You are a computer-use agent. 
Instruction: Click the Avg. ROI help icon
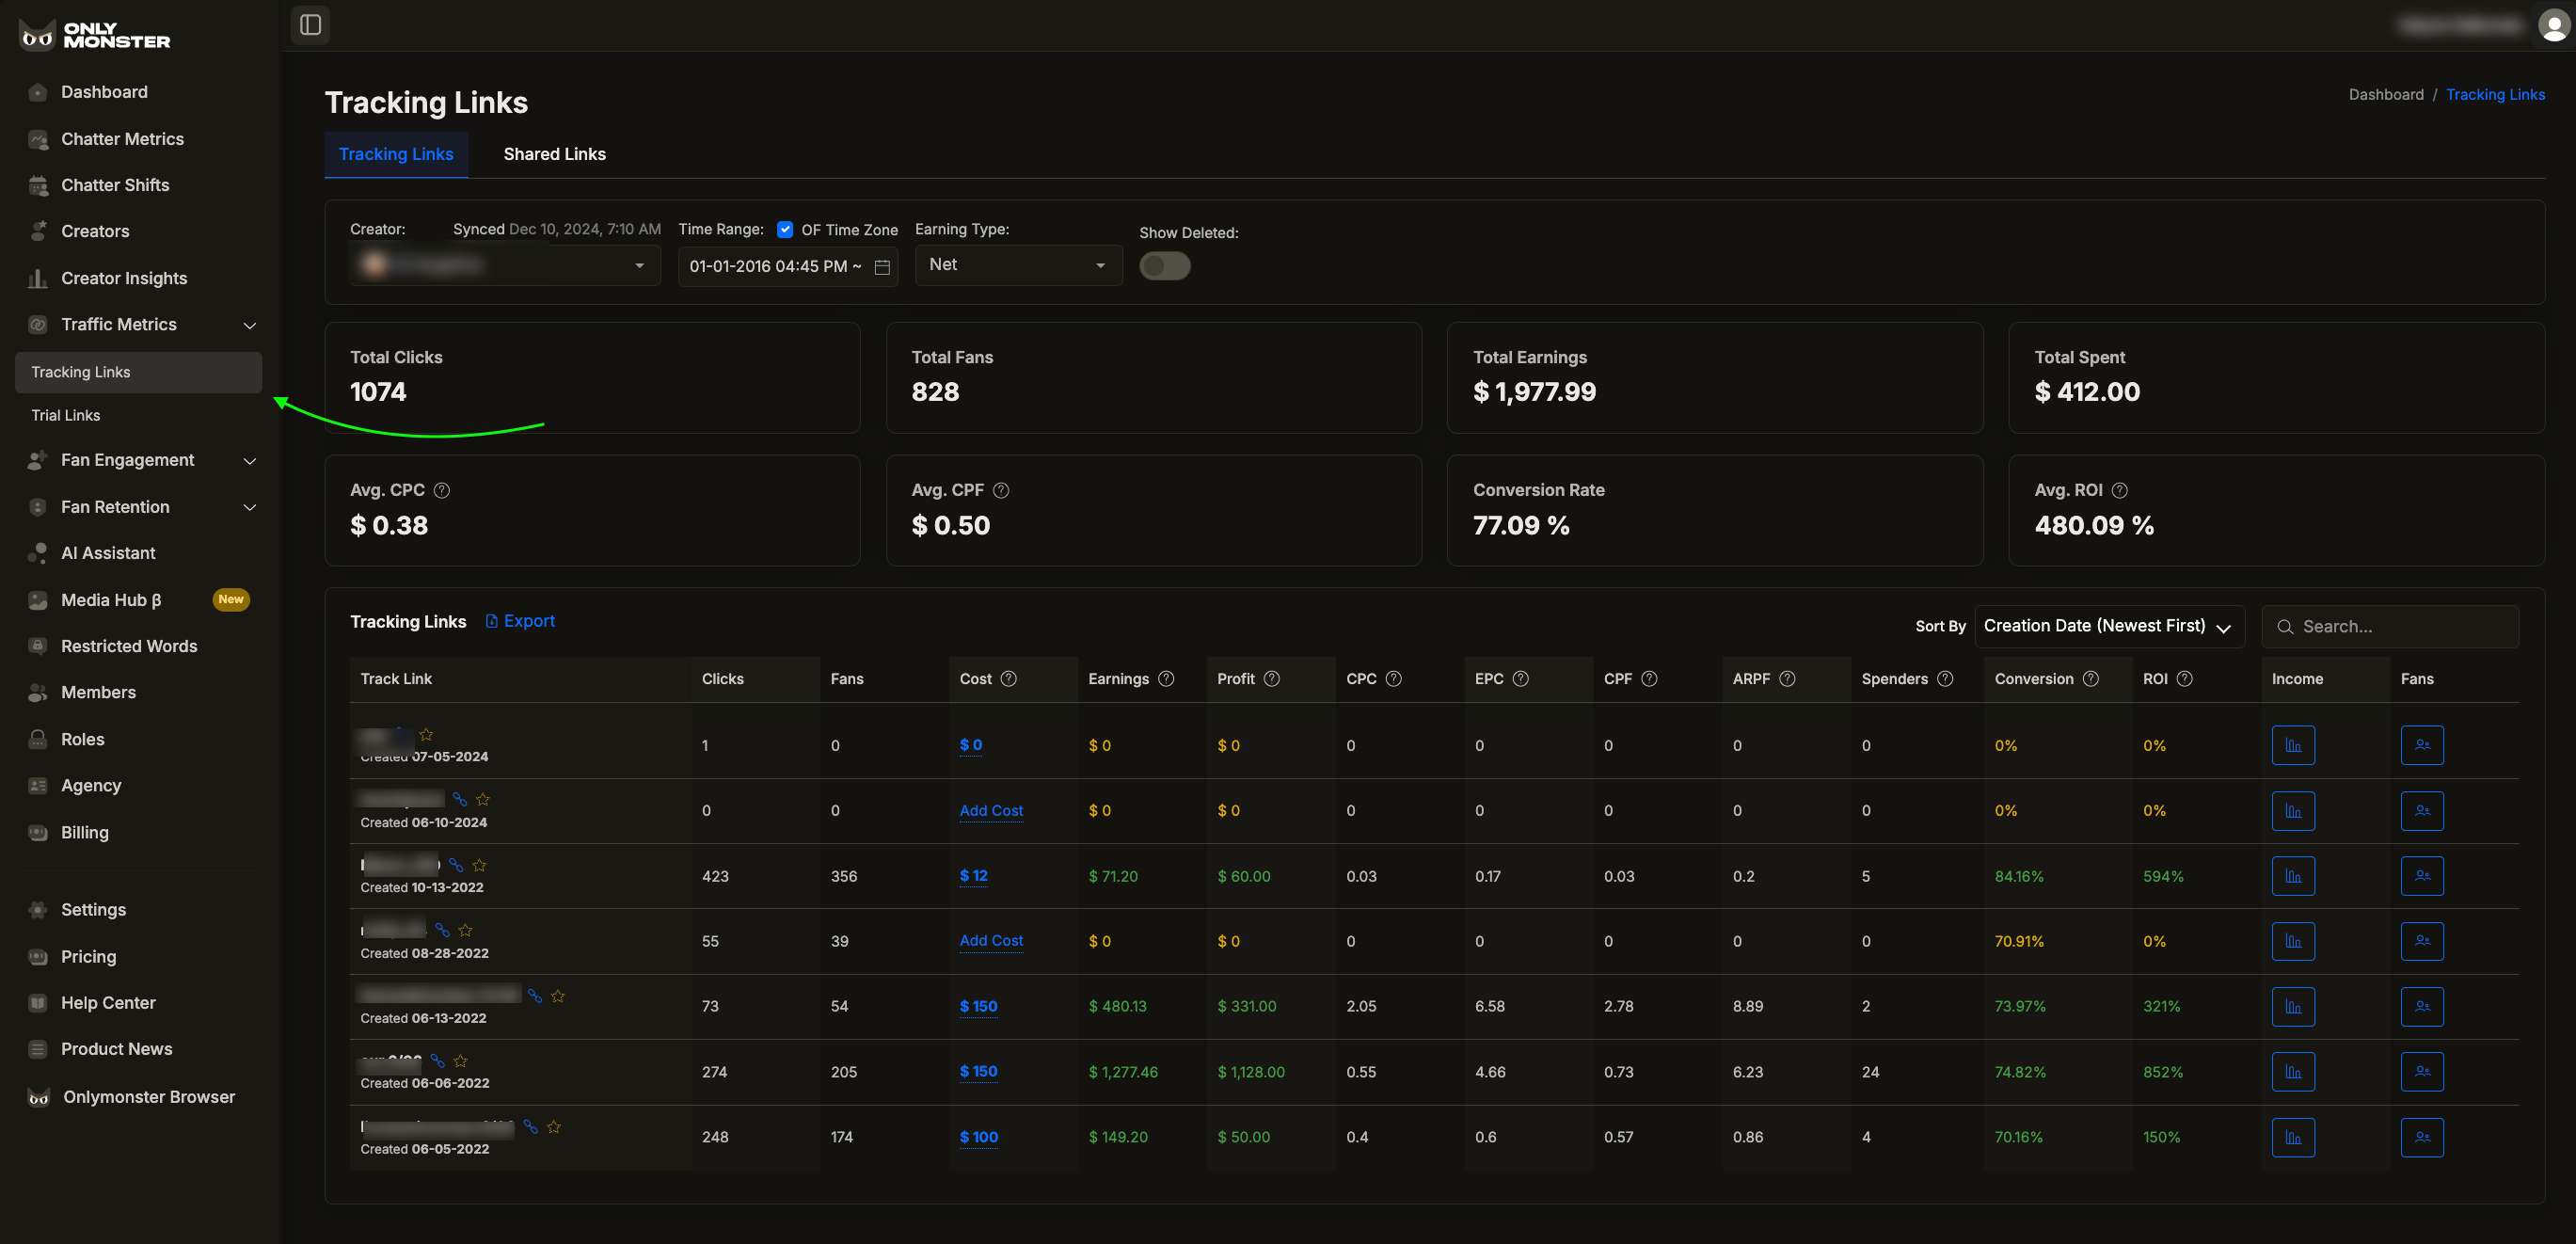(x=2119, y=490)
